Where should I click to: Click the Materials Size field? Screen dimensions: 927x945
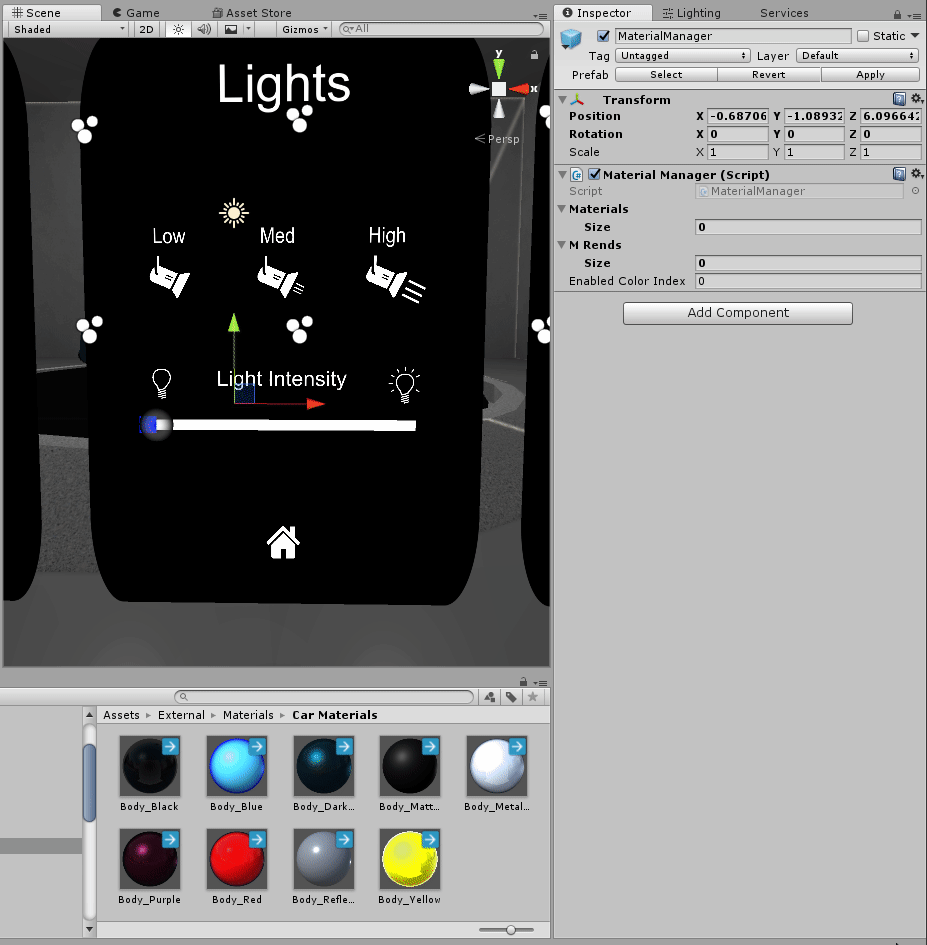coord(808,227)
